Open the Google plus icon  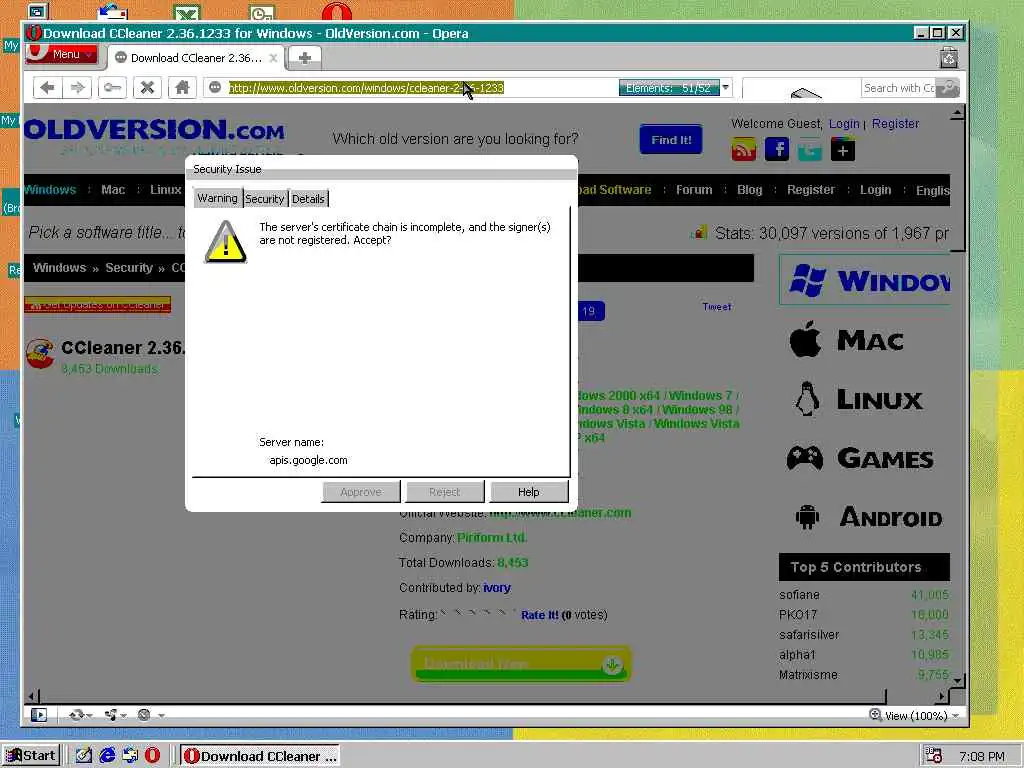tap(842, 150)
